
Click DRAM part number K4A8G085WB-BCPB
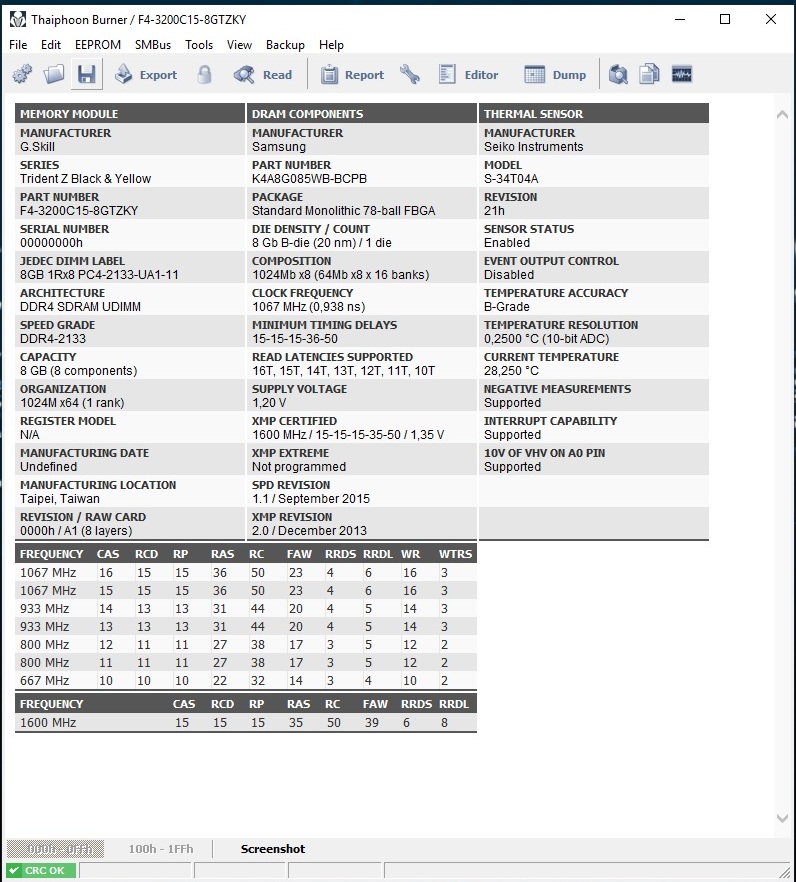[309, 179]
